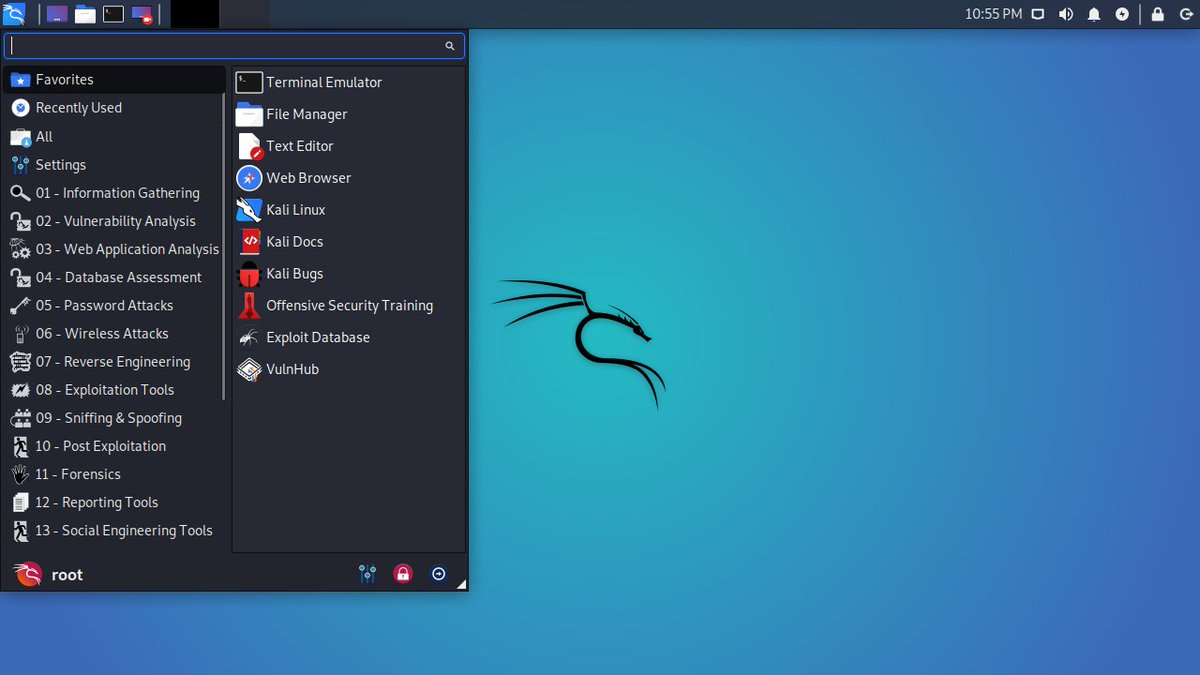Lock the screen using the red padlock icon
The image size is (1200, 675).
403,574
